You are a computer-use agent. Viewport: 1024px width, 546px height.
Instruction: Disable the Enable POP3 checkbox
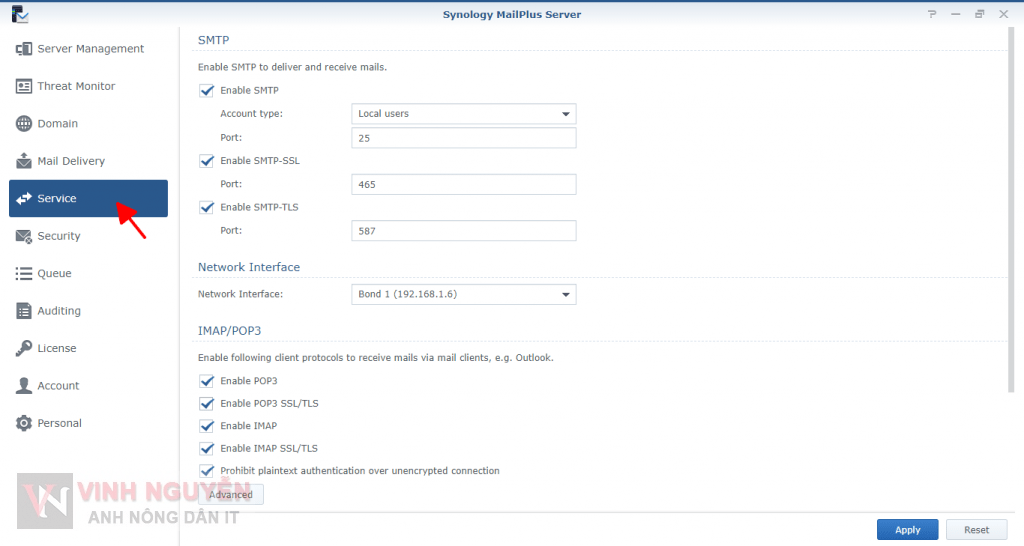[207, 381]
